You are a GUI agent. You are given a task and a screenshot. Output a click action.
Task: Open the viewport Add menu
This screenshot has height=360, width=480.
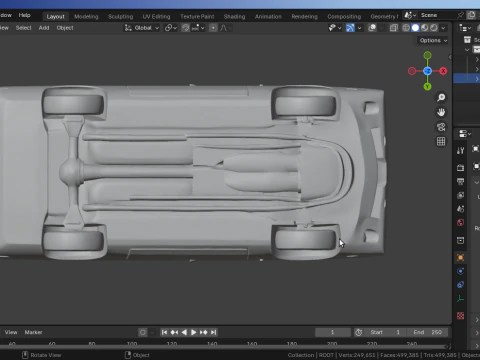click(x=44, y=28)
